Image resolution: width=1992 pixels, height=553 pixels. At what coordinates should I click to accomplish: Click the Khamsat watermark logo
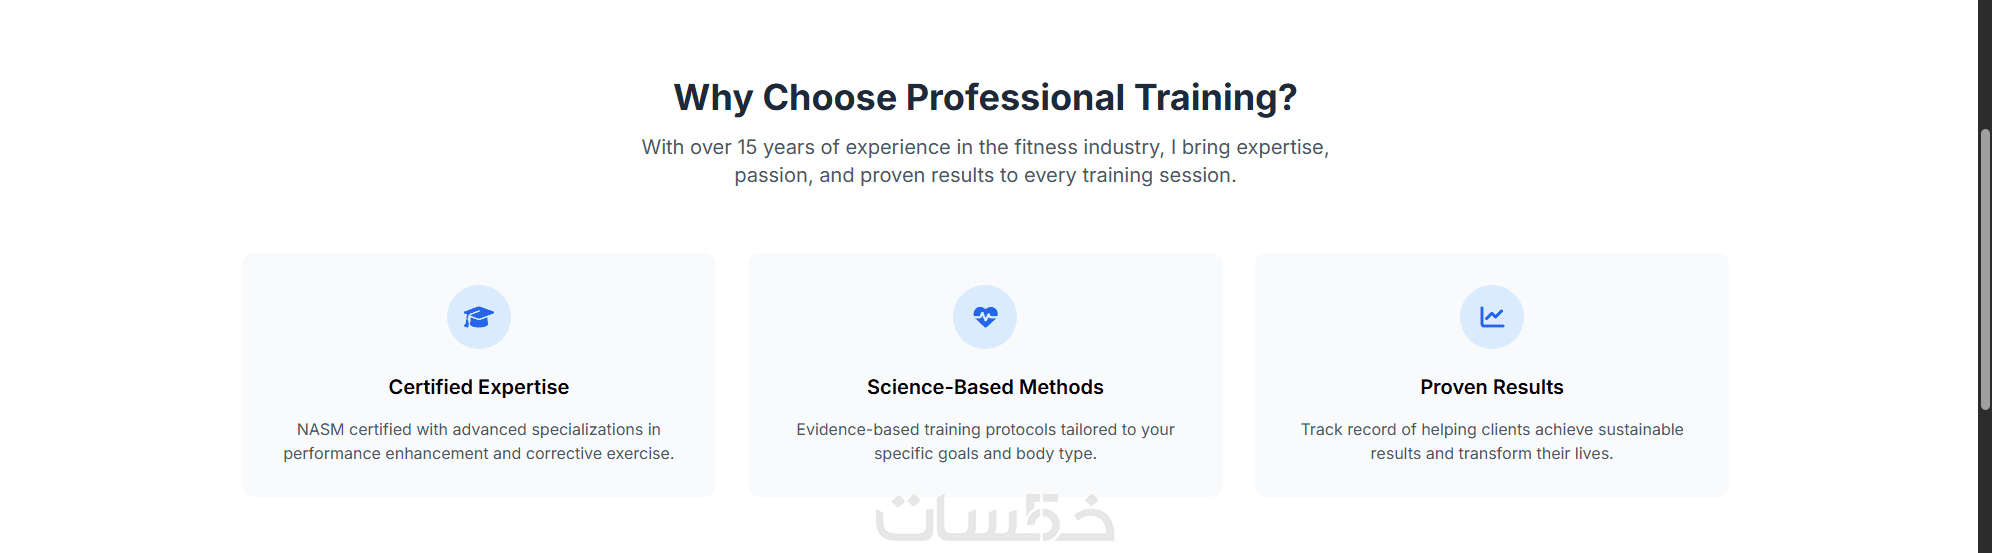click(994, 518)
